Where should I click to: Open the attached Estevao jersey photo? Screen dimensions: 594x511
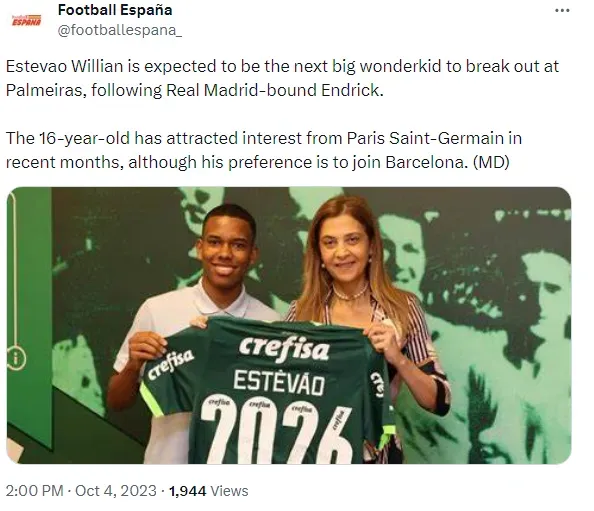289,325
